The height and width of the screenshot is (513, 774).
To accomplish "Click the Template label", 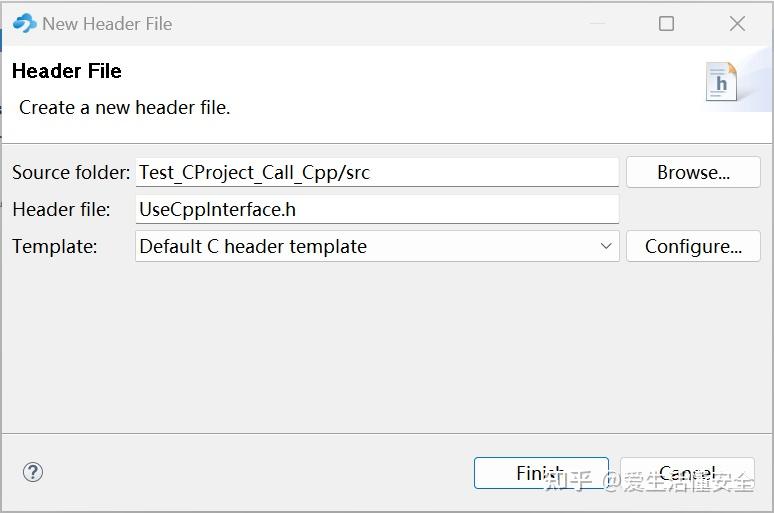I will tap(55, 246).
